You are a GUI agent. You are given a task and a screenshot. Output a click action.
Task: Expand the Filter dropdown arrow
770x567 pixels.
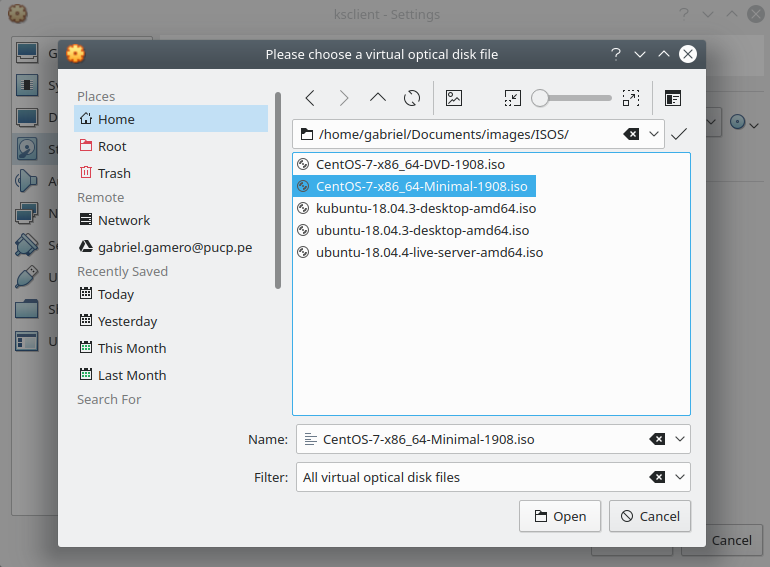(x=680, y=477)
